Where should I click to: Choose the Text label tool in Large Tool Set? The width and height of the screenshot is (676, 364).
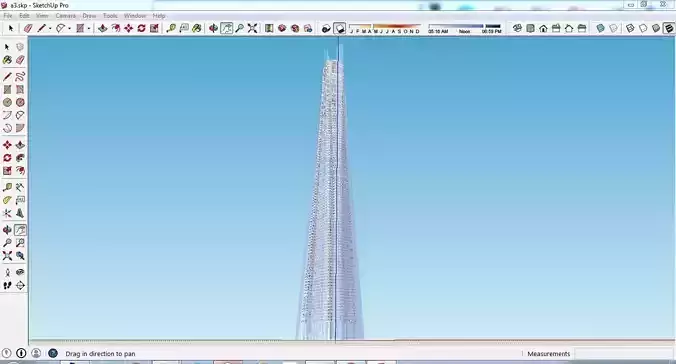pos(20,200)
